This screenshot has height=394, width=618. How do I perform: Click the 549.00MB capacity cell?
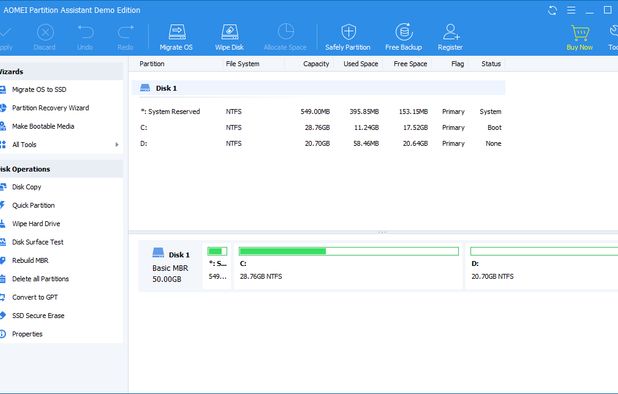315,112
